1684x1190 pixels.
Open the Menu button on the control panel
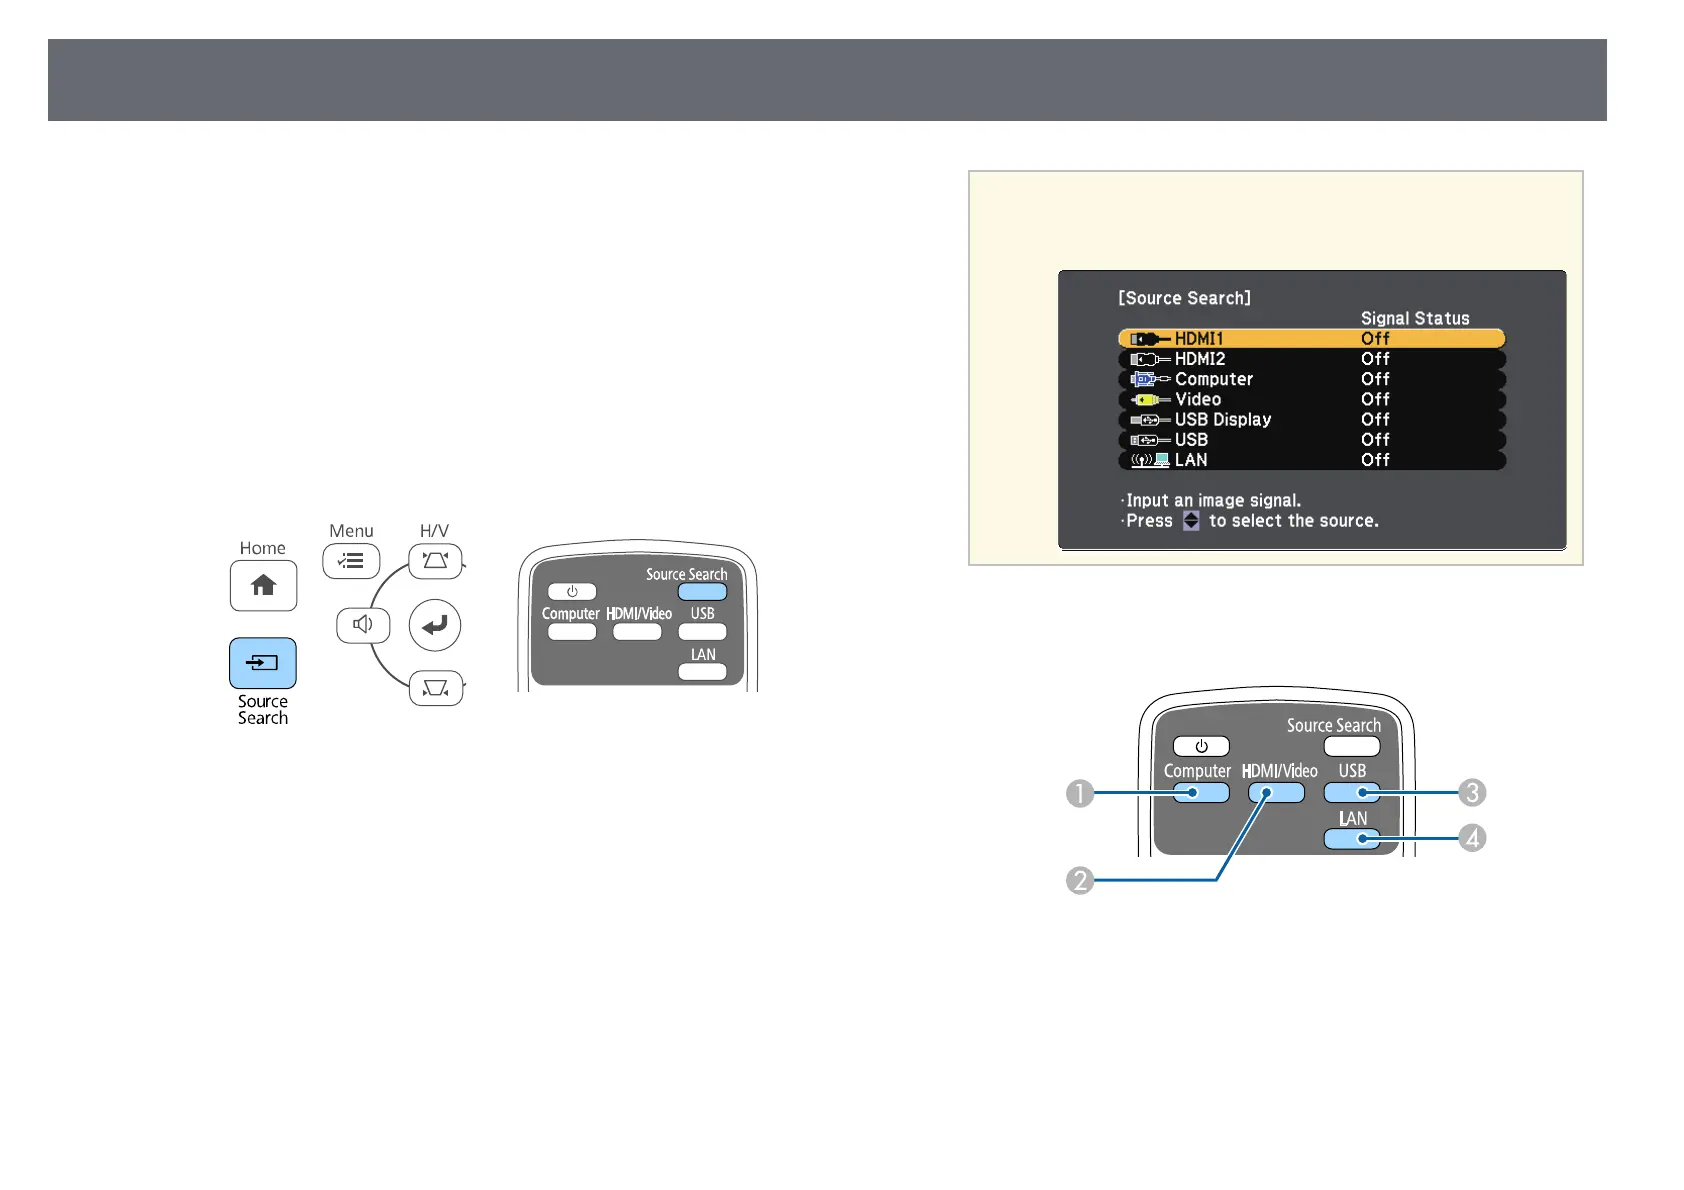pyautogui.click(x=351, y=561)
